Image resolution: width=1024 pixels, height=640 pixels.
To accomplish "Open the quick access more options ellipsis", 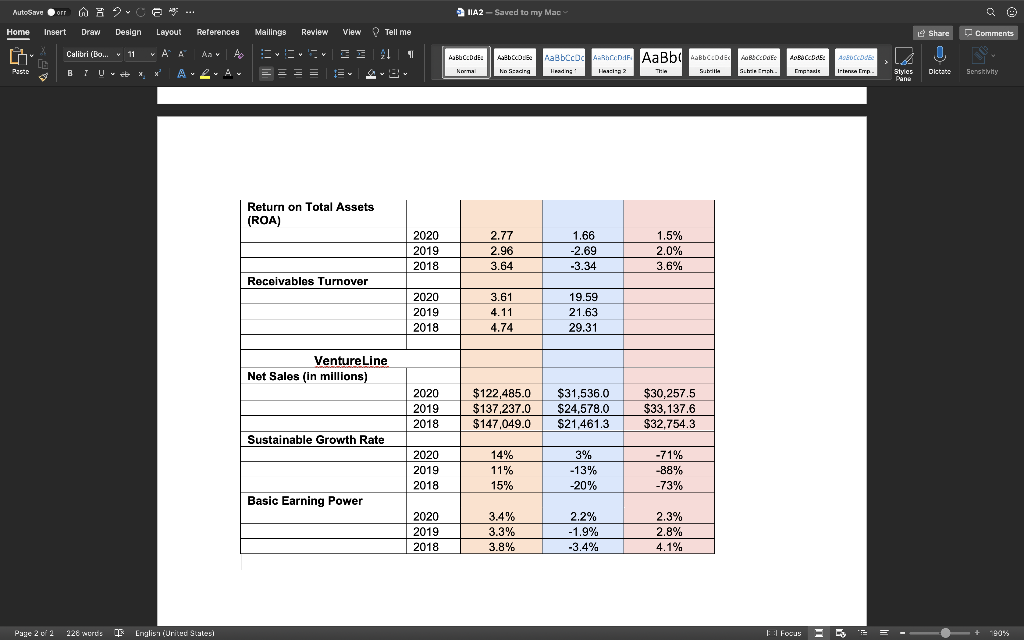I will click(x=190, y=12).
